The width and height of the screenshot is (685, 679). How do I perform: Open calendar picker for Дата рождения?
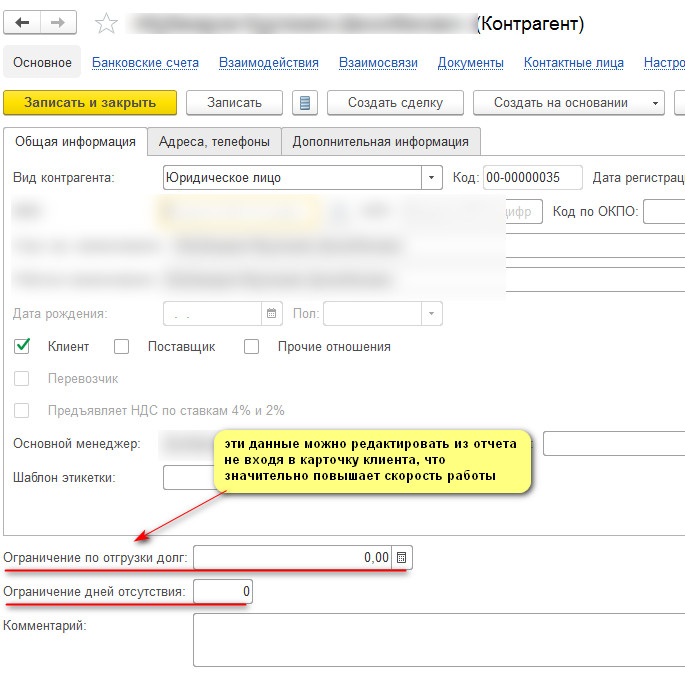(x=271, y=314)
